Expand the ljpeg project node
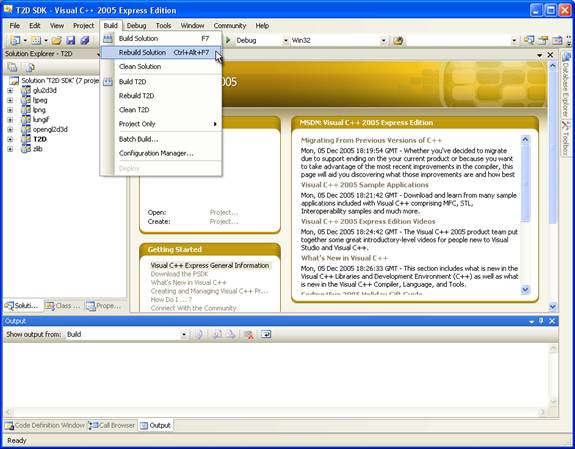 click(x=10, y=100)
